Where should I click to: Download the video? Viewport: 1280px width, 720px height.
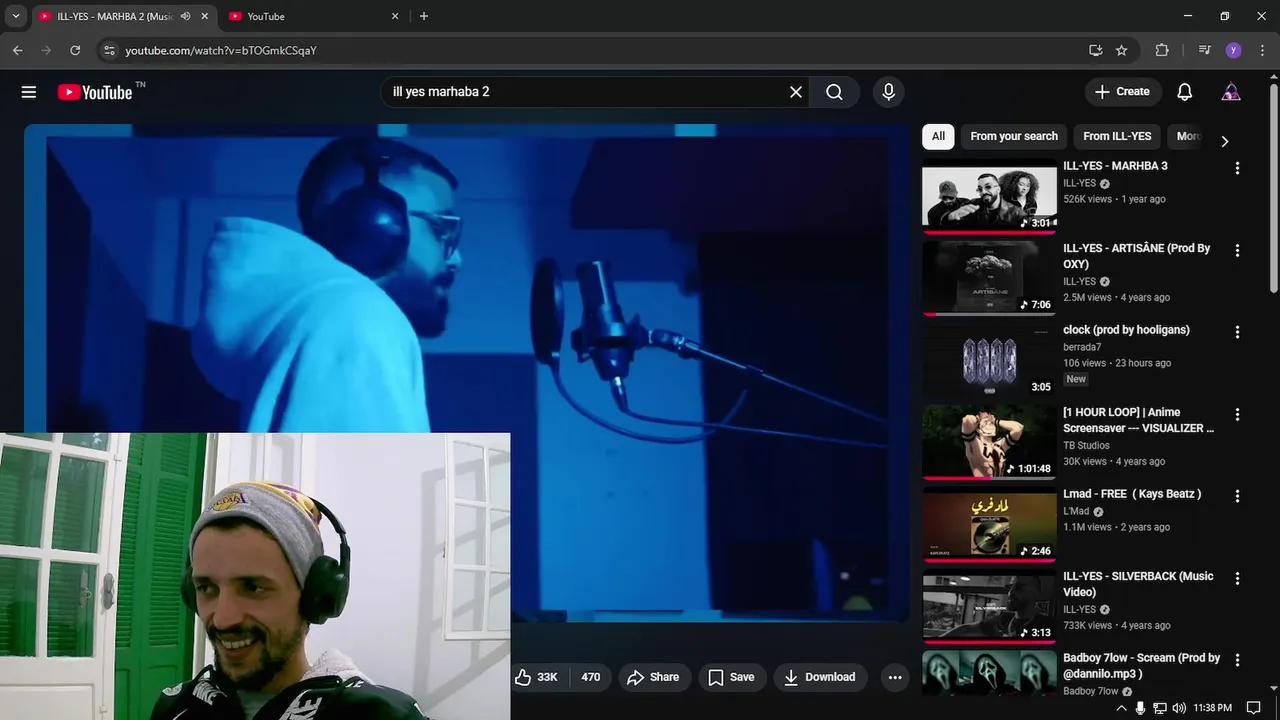pyautogui.click(x=820, y=677)
